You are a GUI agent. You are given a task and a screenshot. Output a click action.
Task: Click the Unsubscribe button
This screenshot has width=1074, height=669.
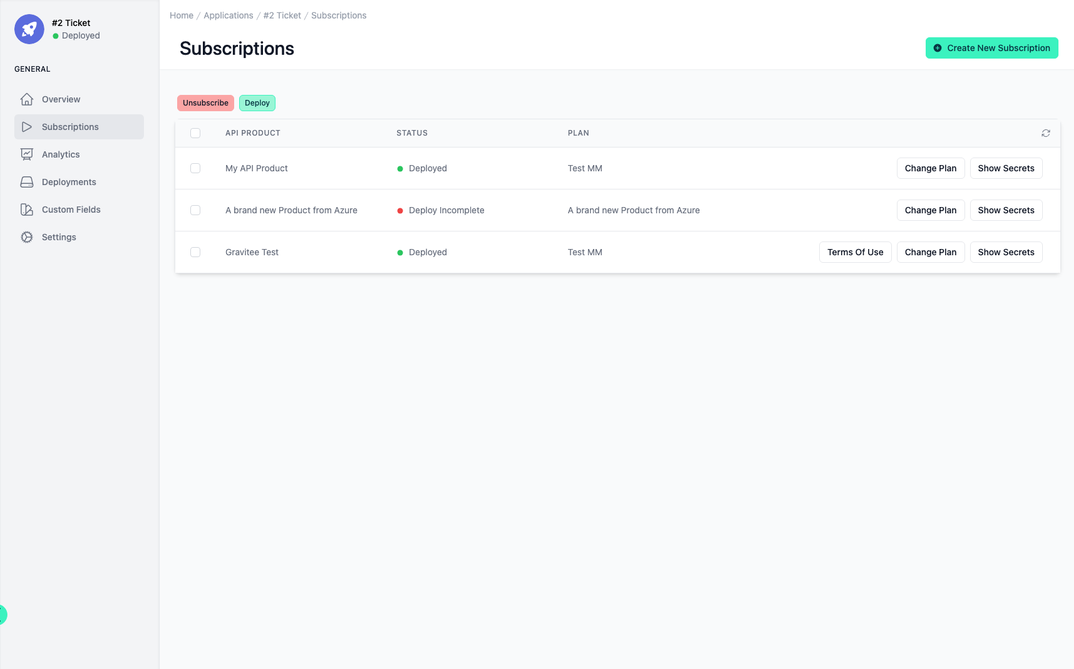(205, 102)
